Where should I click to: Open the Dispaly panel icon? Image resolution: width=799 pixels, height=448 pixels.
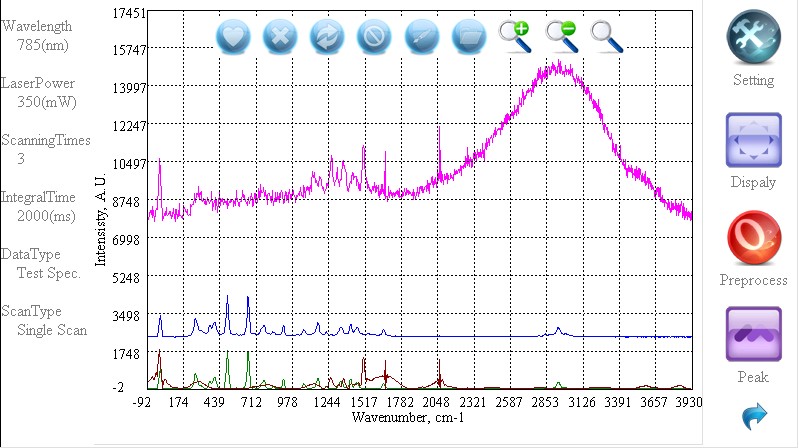click(752, 141)
